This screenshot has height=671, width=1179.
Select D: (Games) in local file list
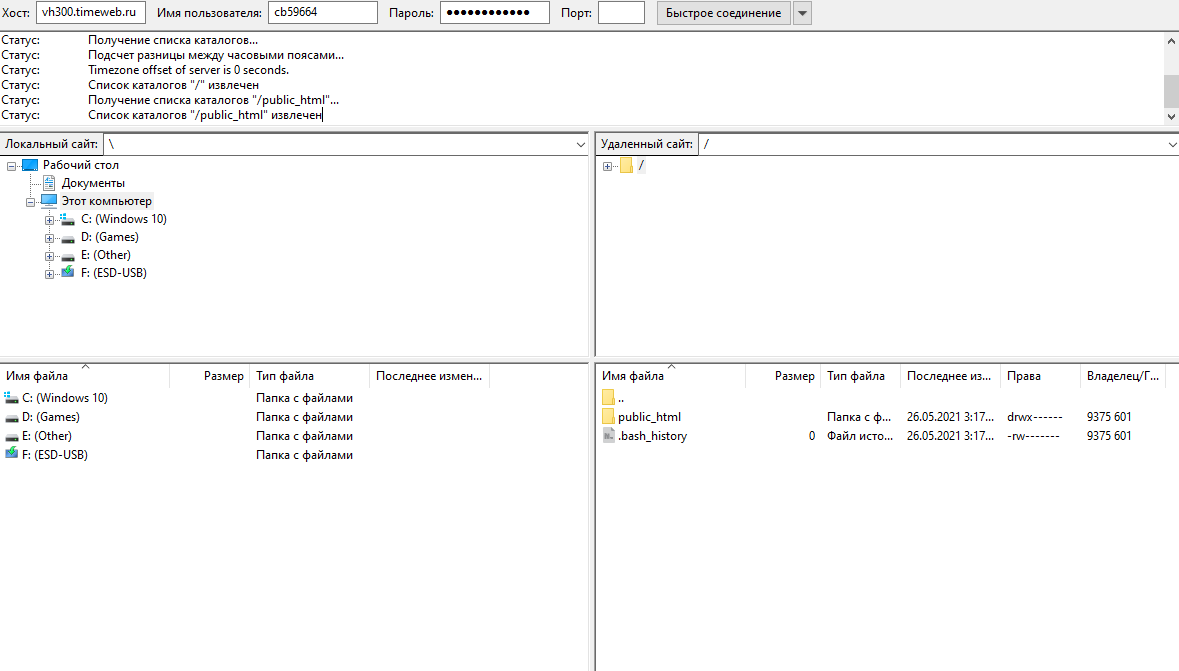50,417
